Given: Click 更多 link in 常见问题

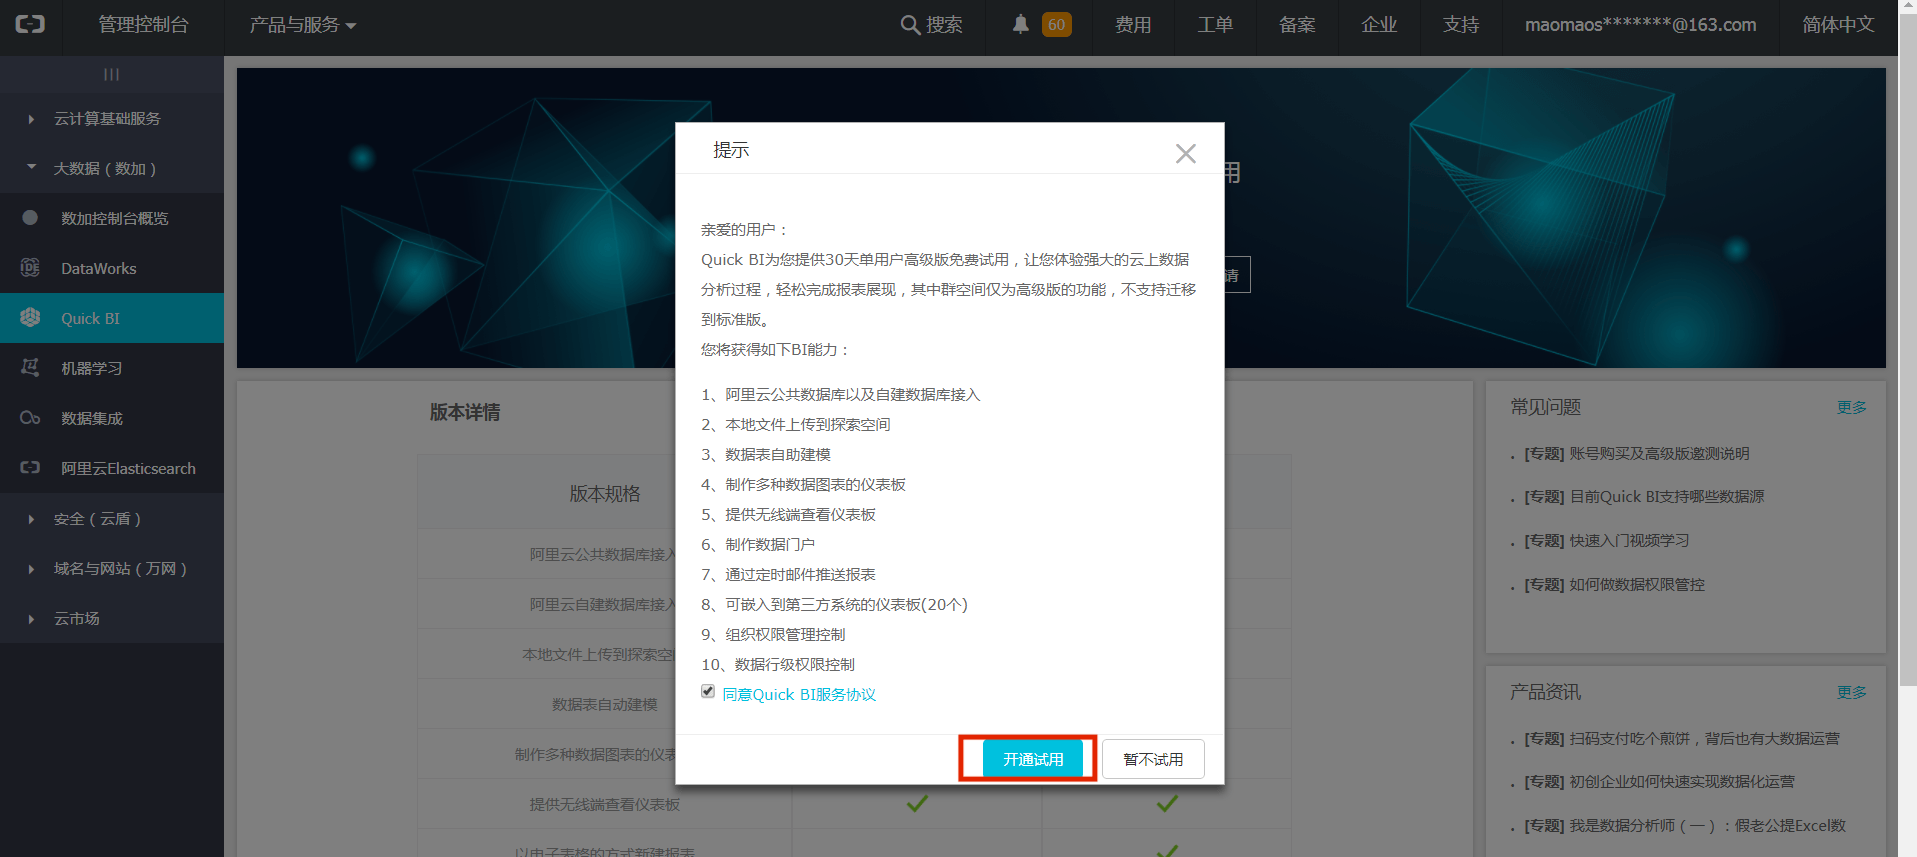Looking at the screenshot, I should coord(1852,407).
